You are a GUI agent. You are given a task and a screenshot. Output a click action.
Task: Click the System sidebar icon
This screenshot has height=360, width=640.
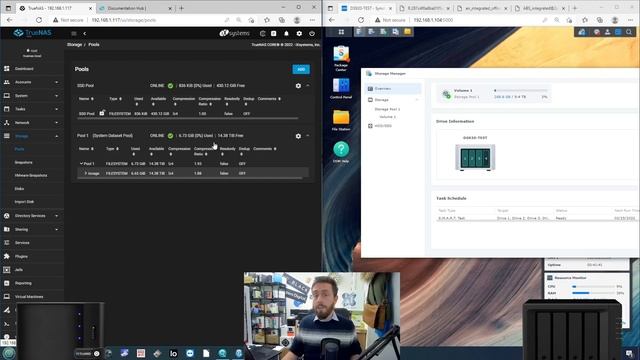click(x=7, y=96)
